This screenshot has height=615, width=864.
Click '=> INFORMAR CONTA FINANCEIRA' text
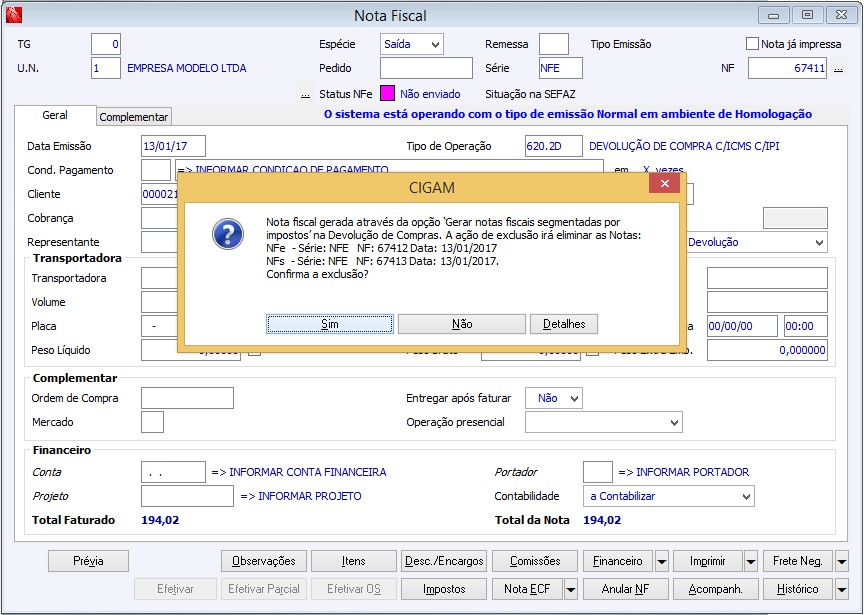coord(299,472)
